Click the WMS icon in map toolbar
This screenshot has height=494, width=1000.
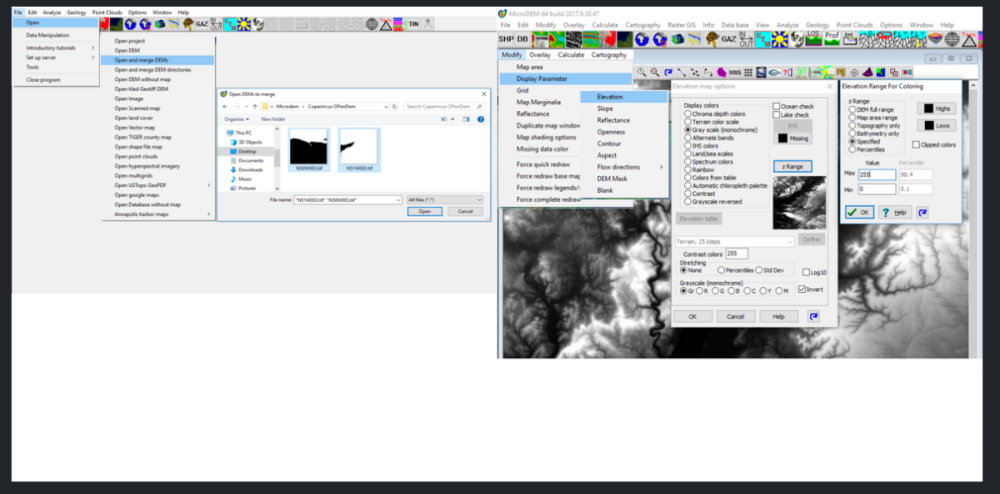click(x=735, y=72)
